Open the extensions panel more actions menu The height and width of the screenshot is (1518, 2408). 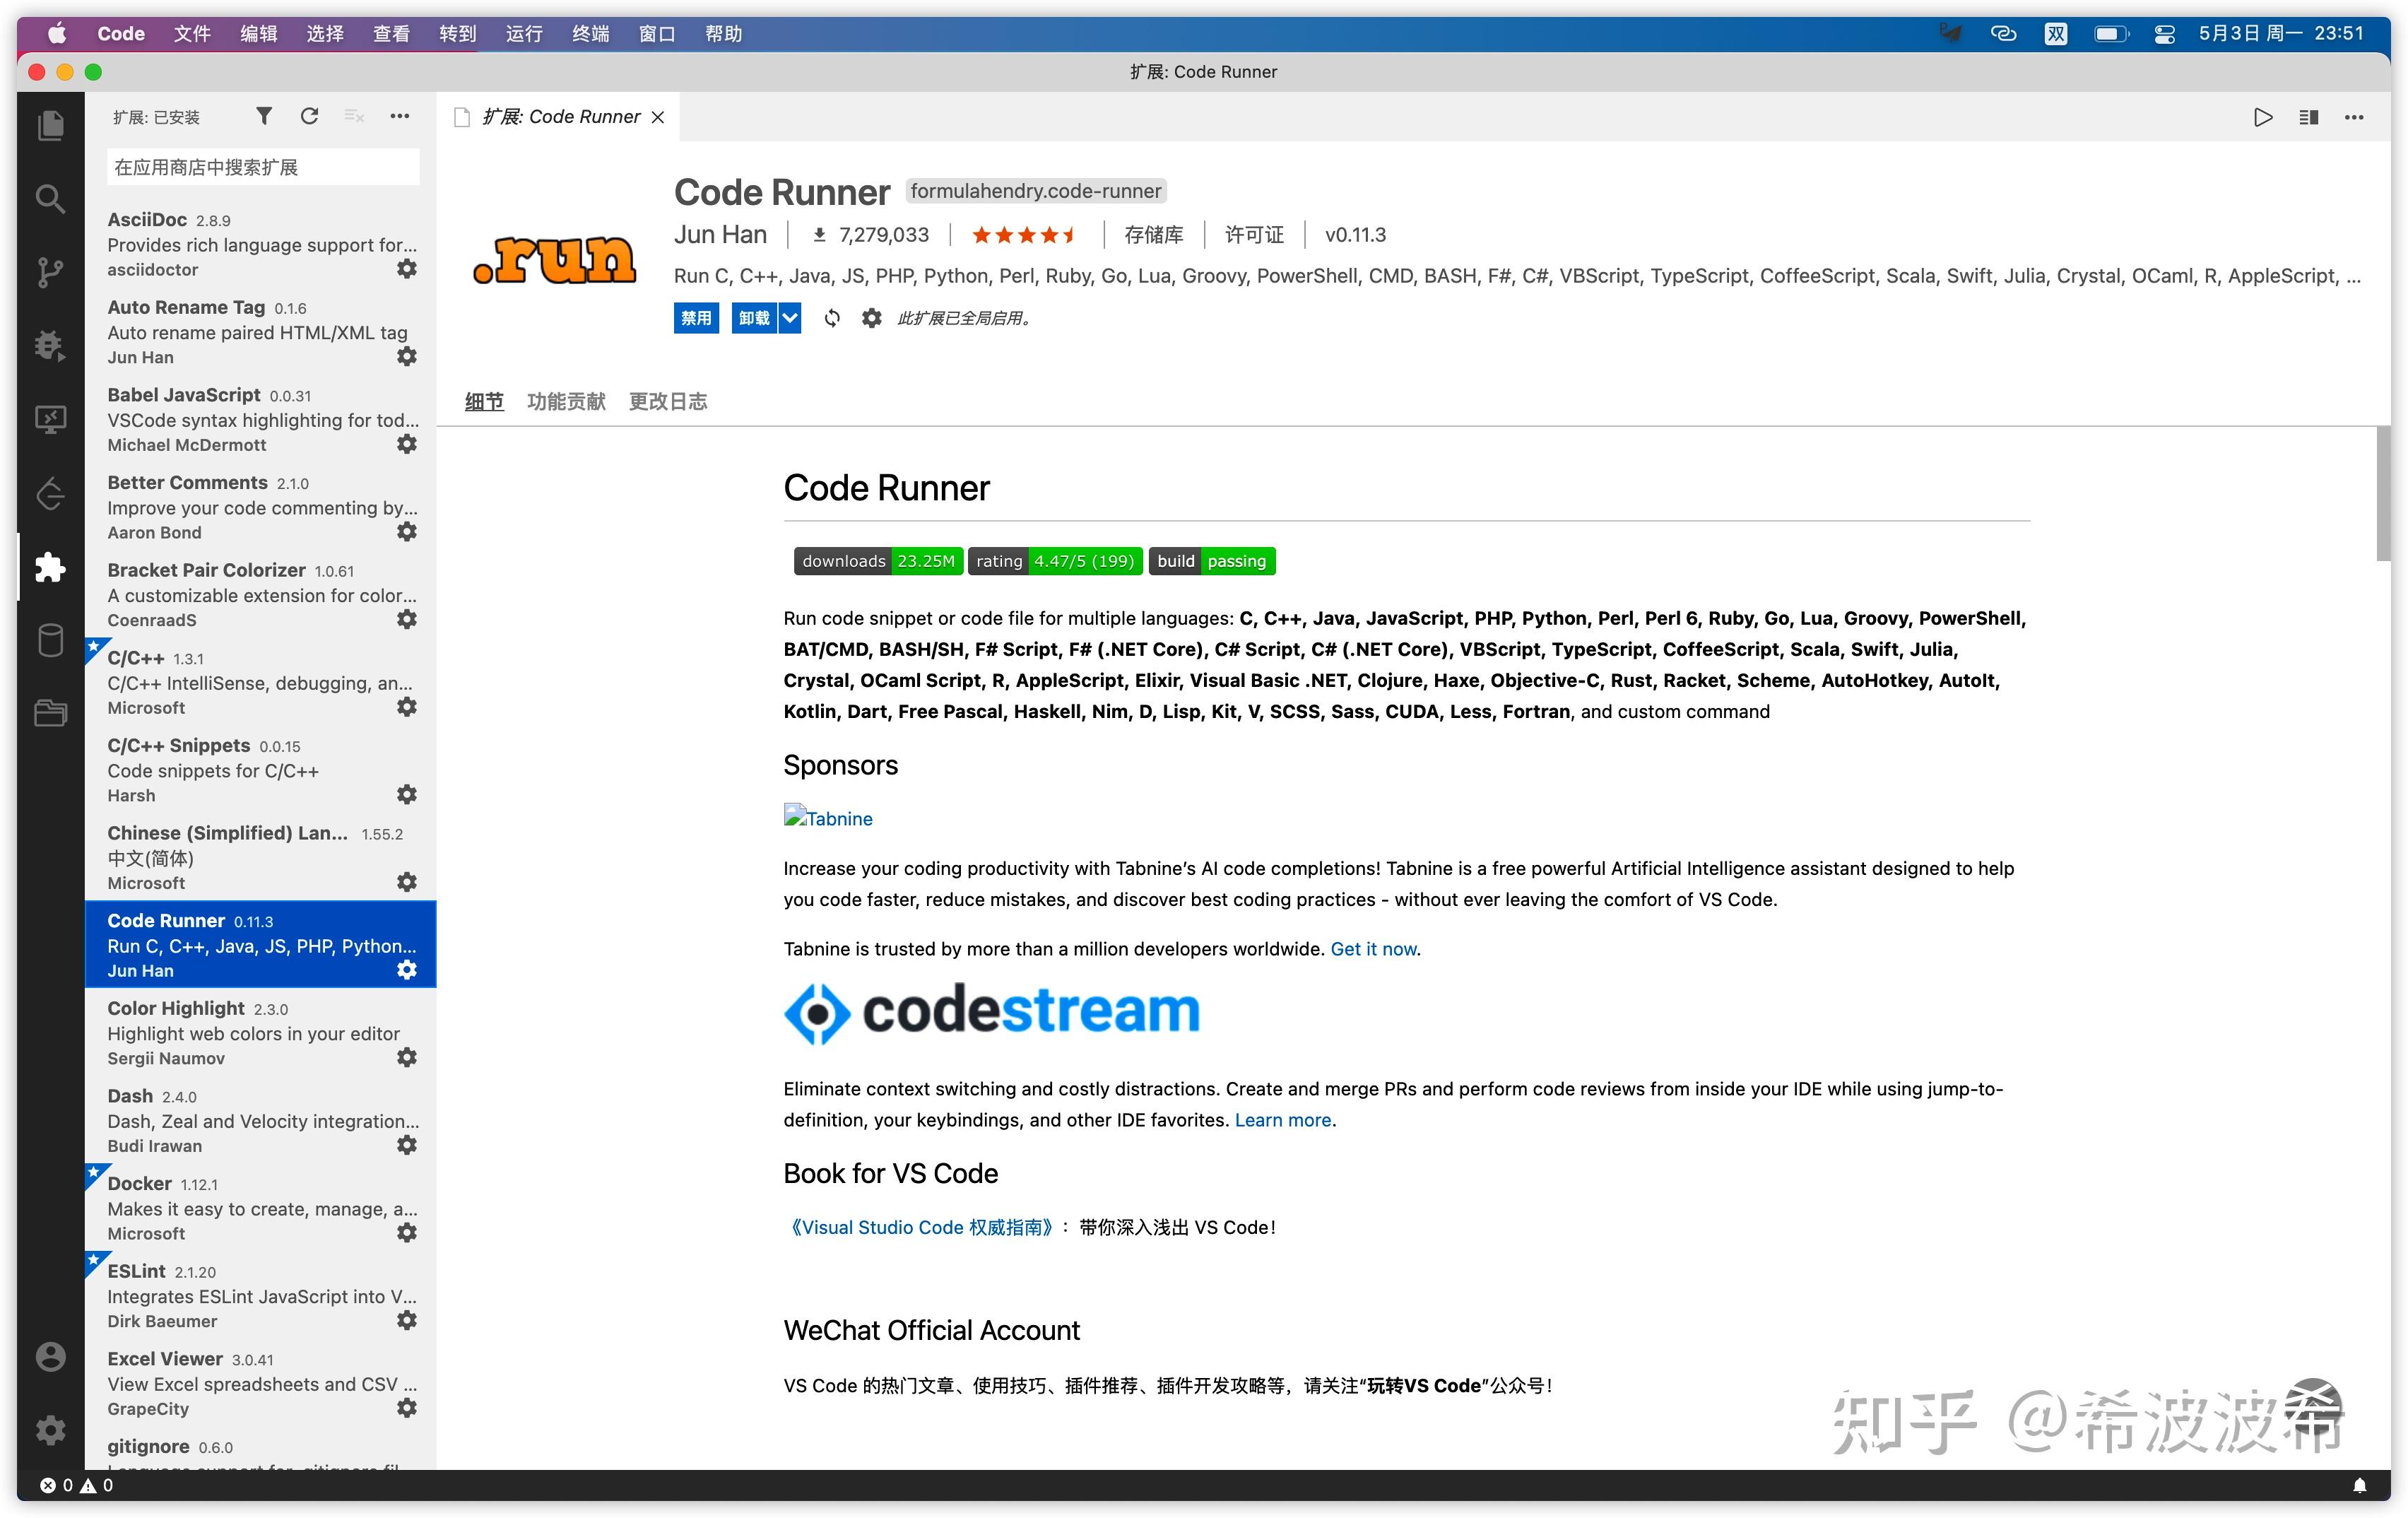pyautogui.click(x=399, y=116)
